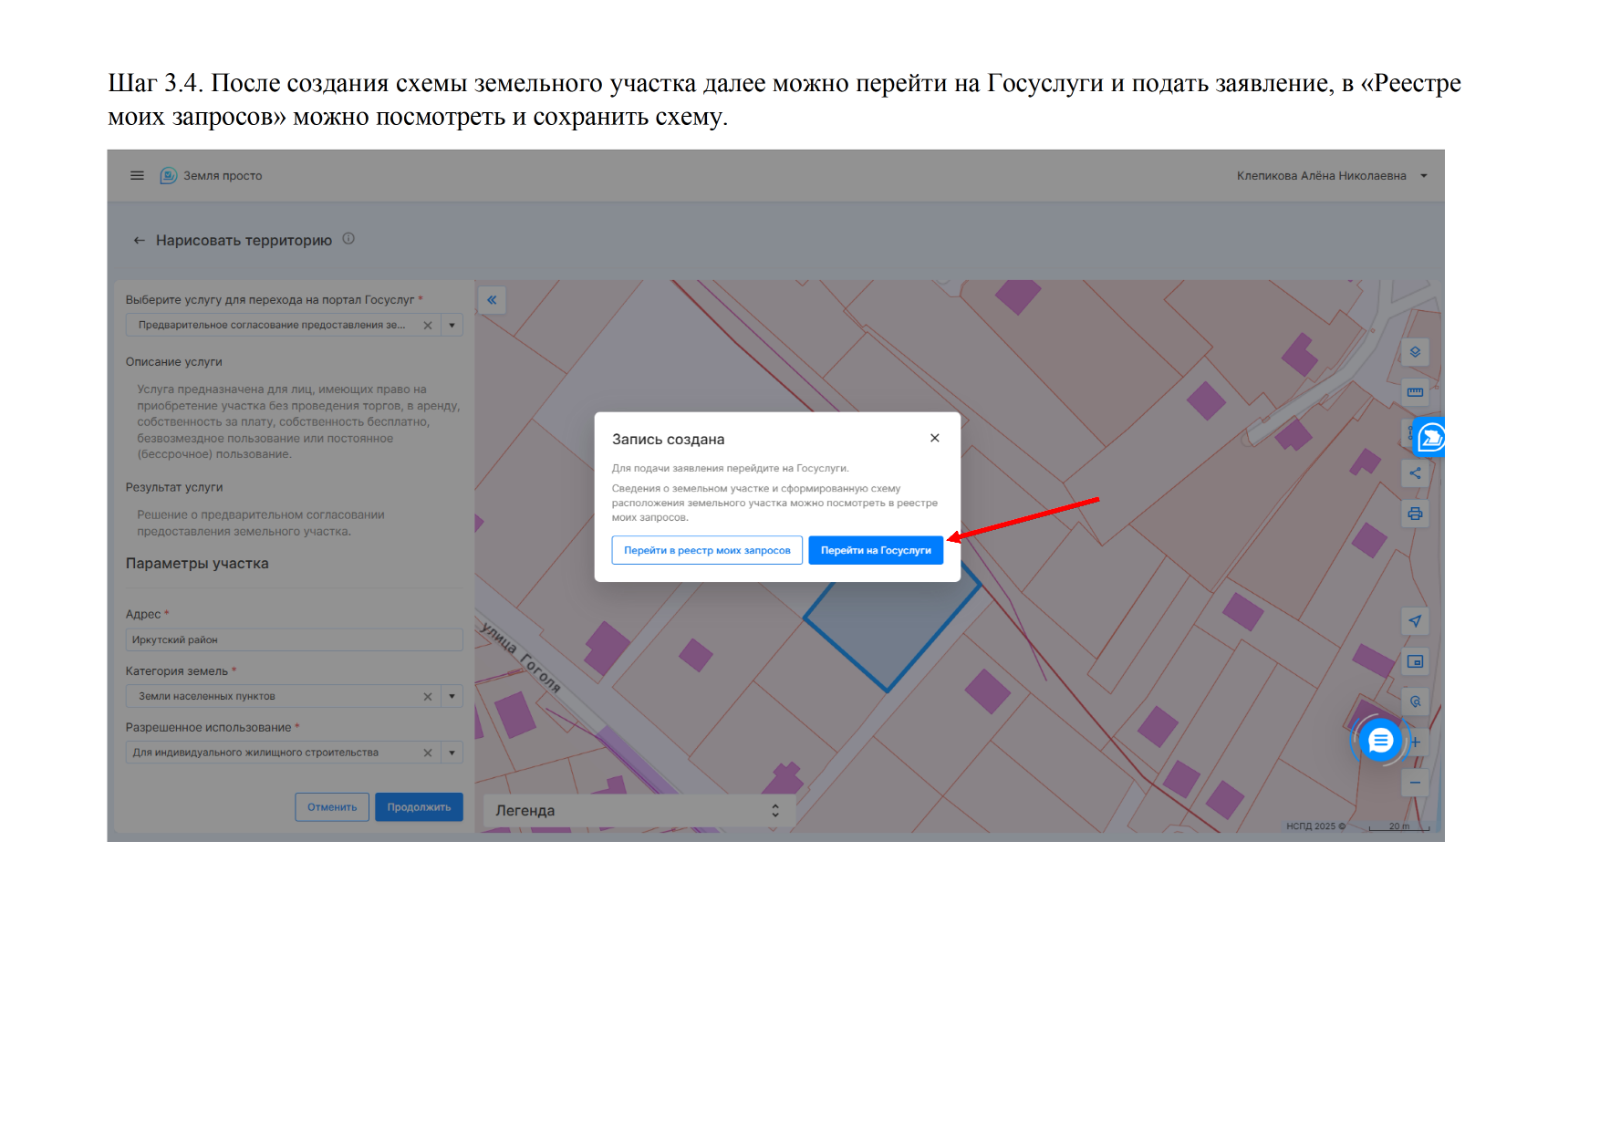
Task: Clear the selected service with X
Action: (x=428, y=325)
